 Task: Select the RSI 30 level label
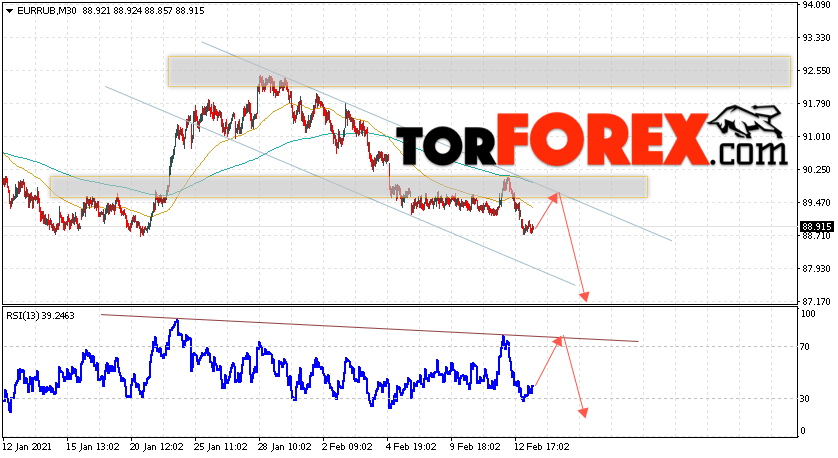click(806, 399)
